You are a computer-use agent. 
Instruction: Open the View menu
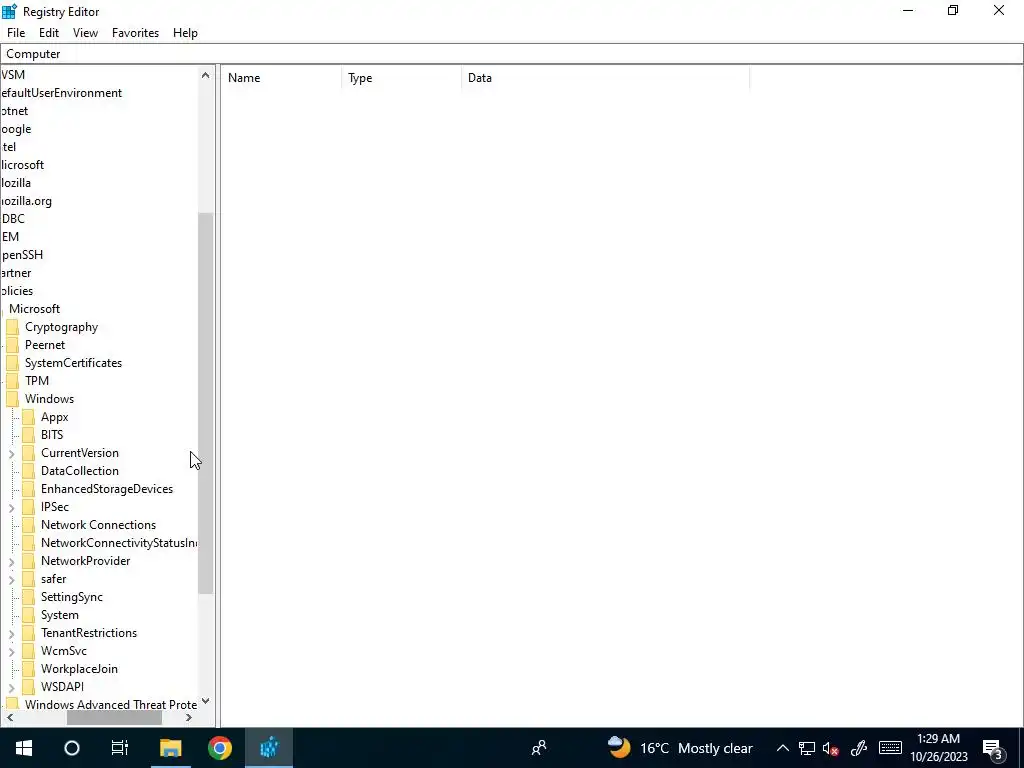coord(86,33)
